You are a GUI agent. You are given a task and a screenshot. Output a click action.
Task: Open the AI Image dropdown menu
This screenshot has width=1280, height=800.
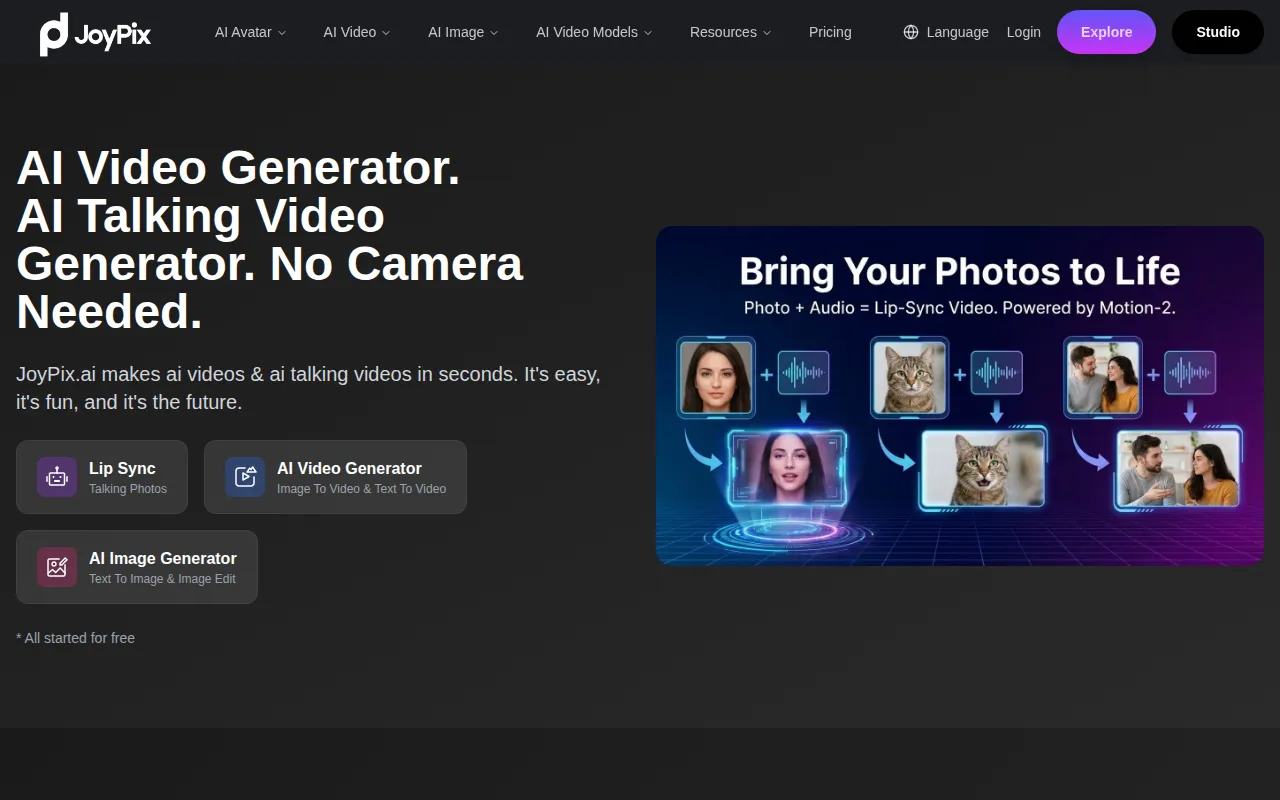point(463,32)
